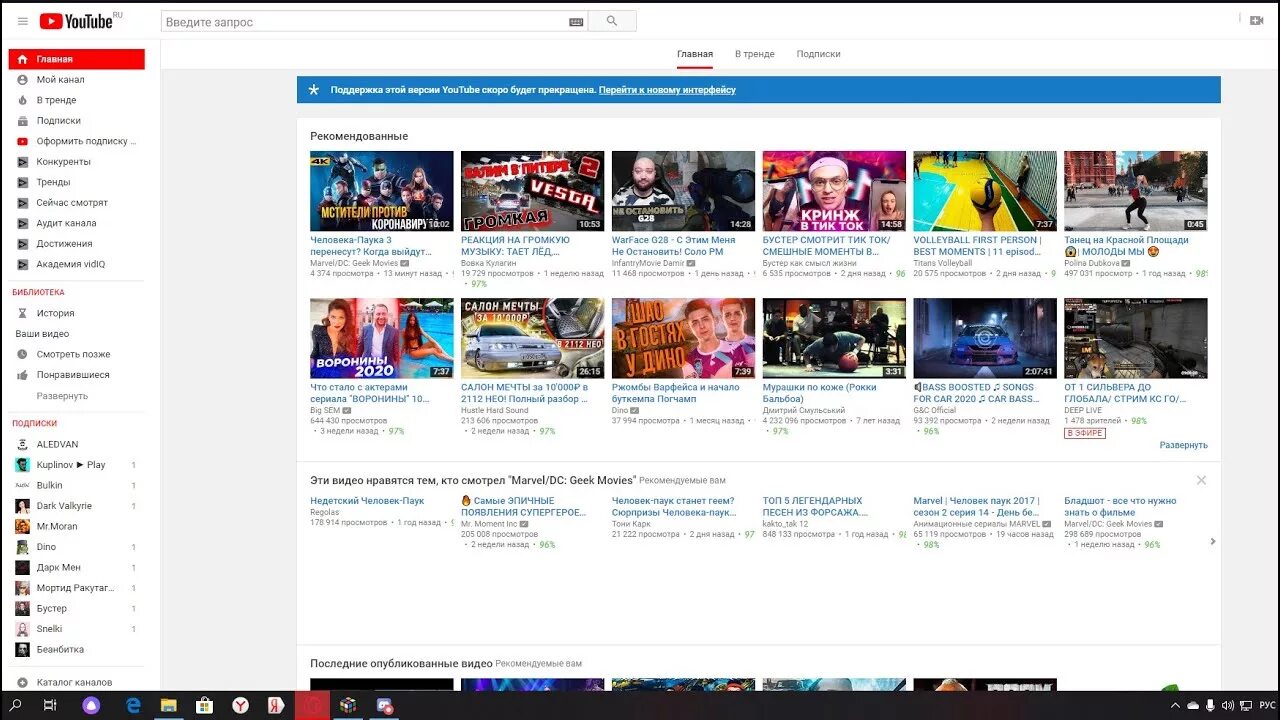Open Каталог каналов at sidebar bottom

click(x=76, y=682)
